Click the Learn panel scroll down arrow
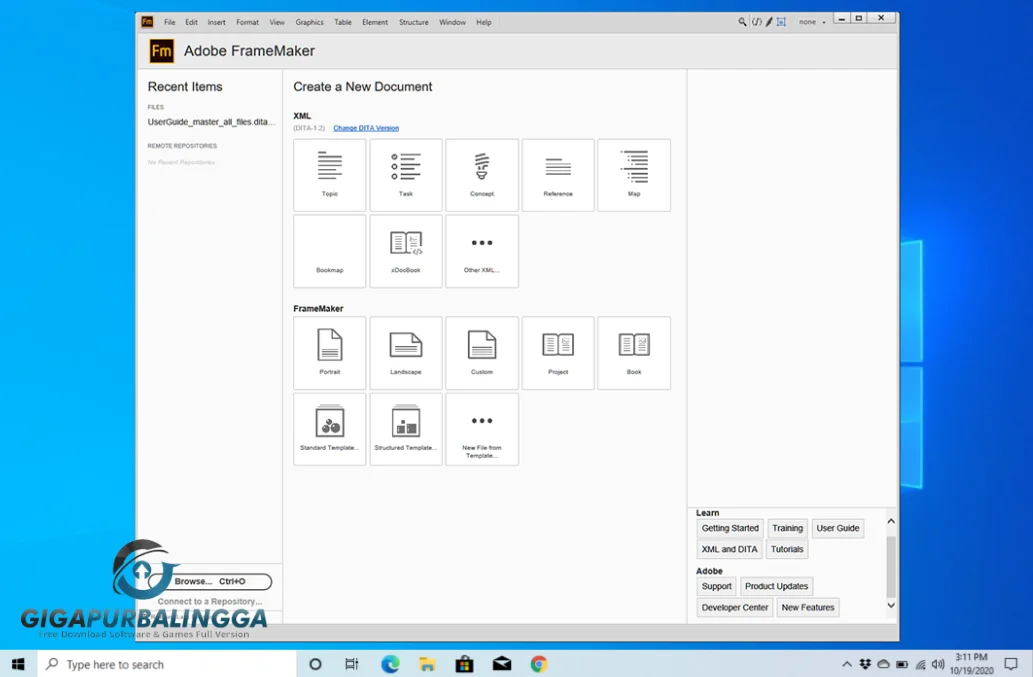The height and width of the screenshot is (677, 1033). click(x=891, y=605)
